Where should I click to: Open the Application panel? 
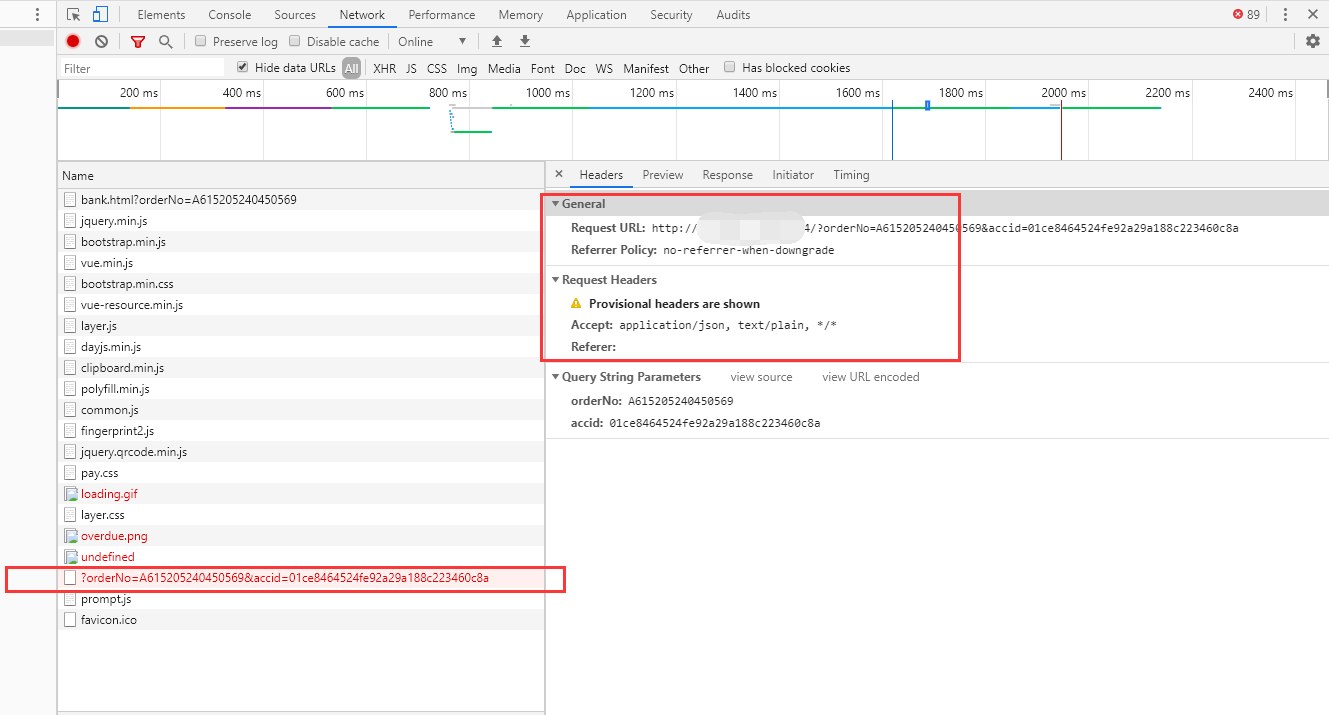596,14
